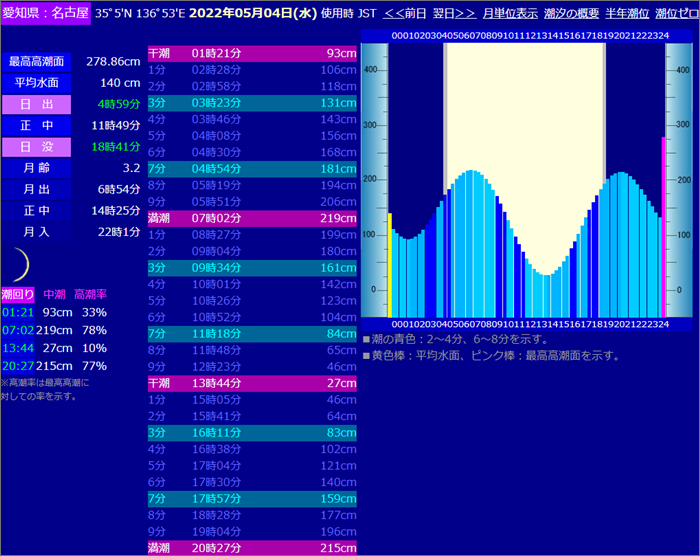The image size is (700, 556).
Task: Click the 01:21 tide time entry
Action: tap(18, 312)
